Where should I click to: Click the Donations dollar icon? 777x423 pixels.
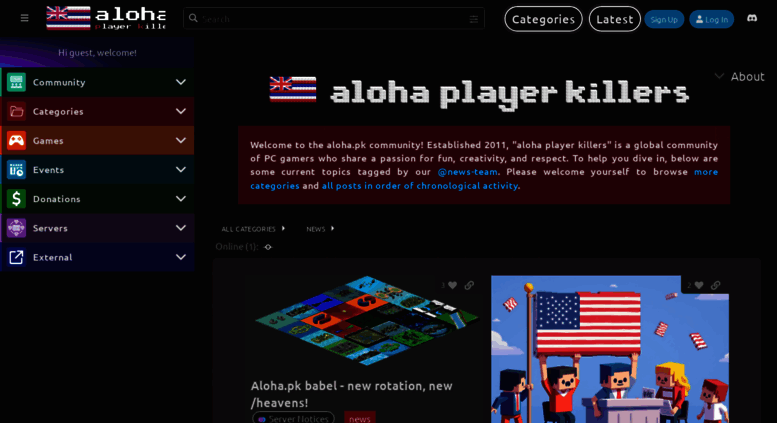16,199
